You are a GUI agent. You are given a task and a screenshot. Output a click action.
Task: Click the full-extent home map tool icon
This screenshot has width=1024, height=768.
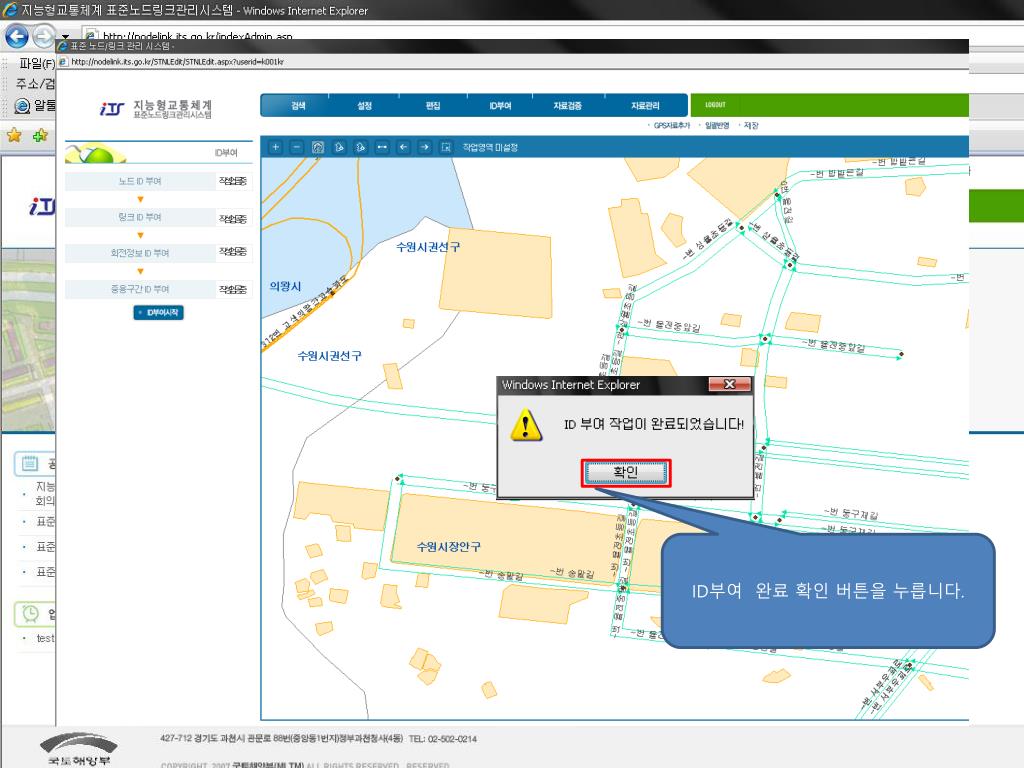click(318, 147)
